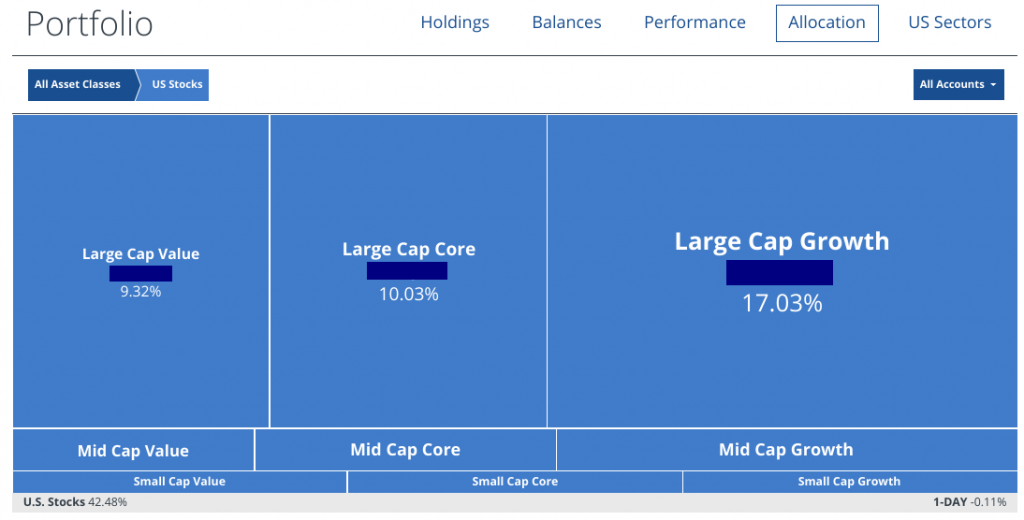
Task: Click the U.S. Stocks 42.48% summary
Action: 75,502
